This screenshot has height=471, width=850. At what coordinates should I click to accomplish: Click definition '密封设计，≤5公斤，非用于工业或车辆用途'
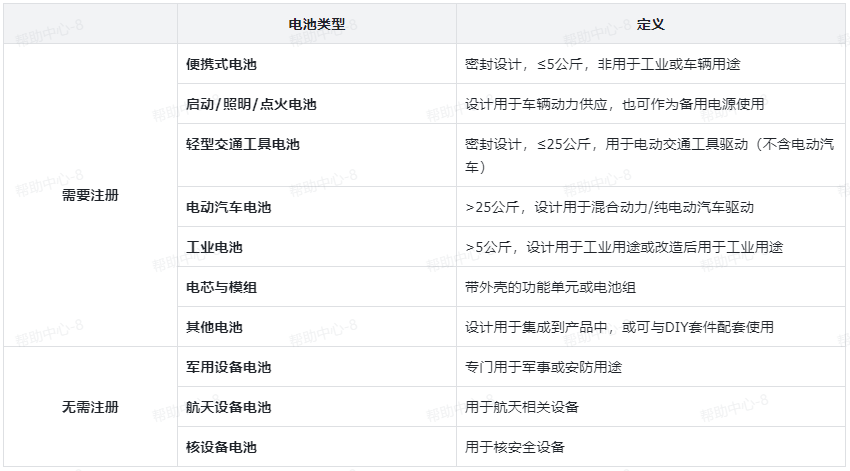(602, 64)
